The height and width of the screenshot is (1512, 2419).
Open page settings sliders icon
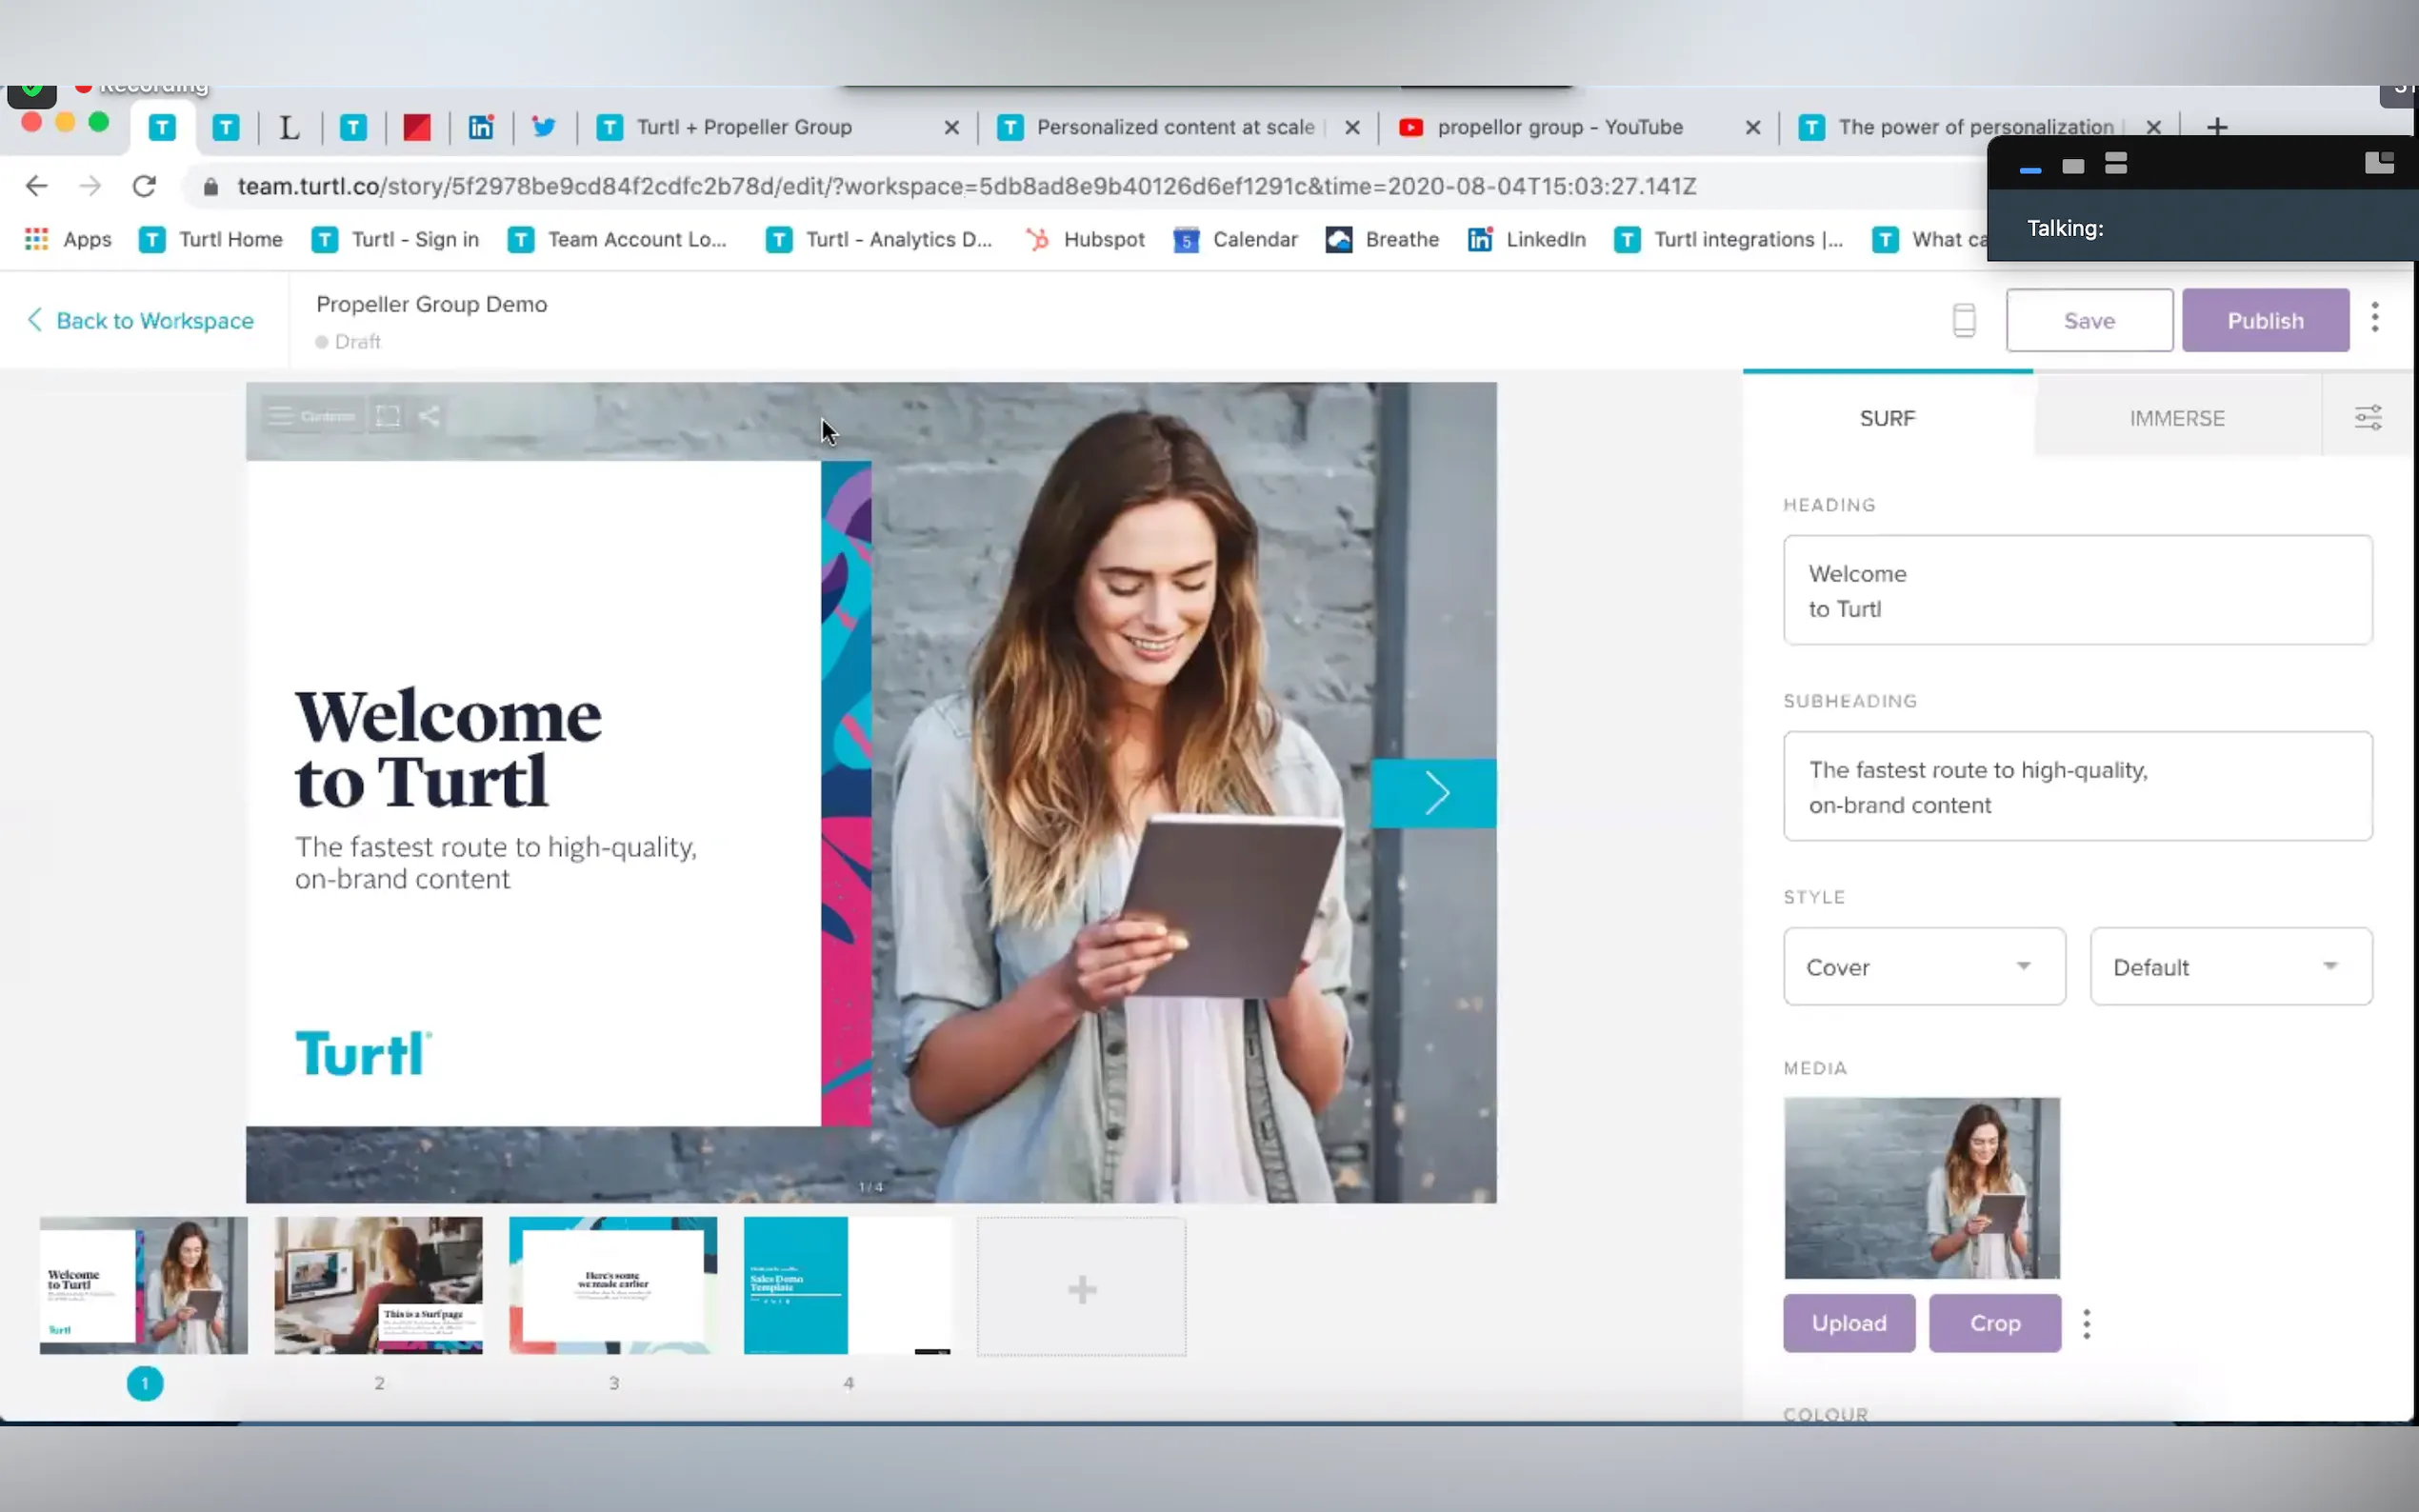(x=2368, y=418)
